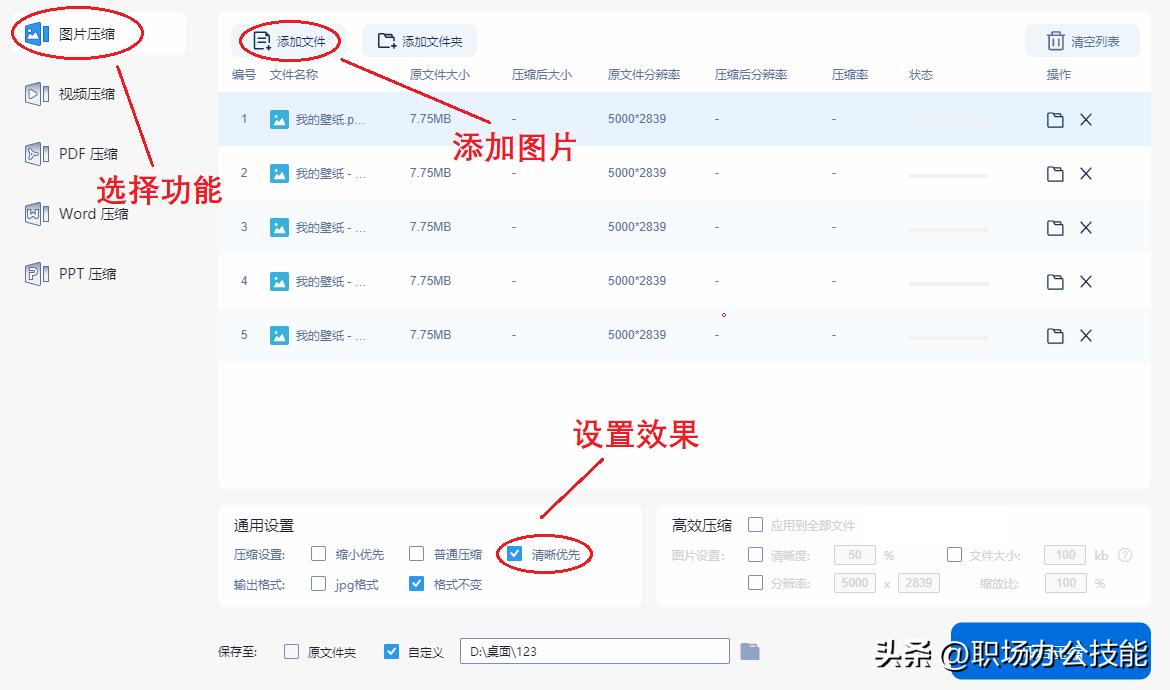Click the folder browse icon beside save path
The height and width of the screenshot is (690, 1170).
750,650
